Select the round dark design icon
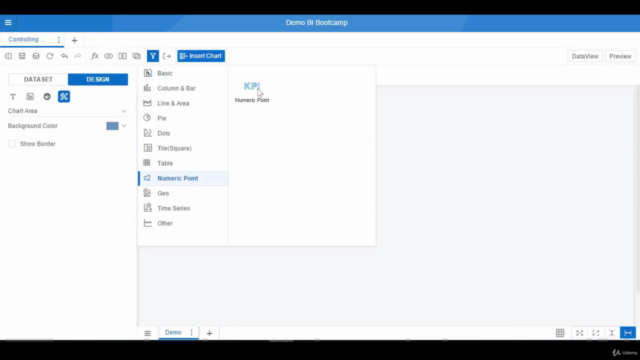640x360 pixels. pyautogui.click(x=47, y=97)
